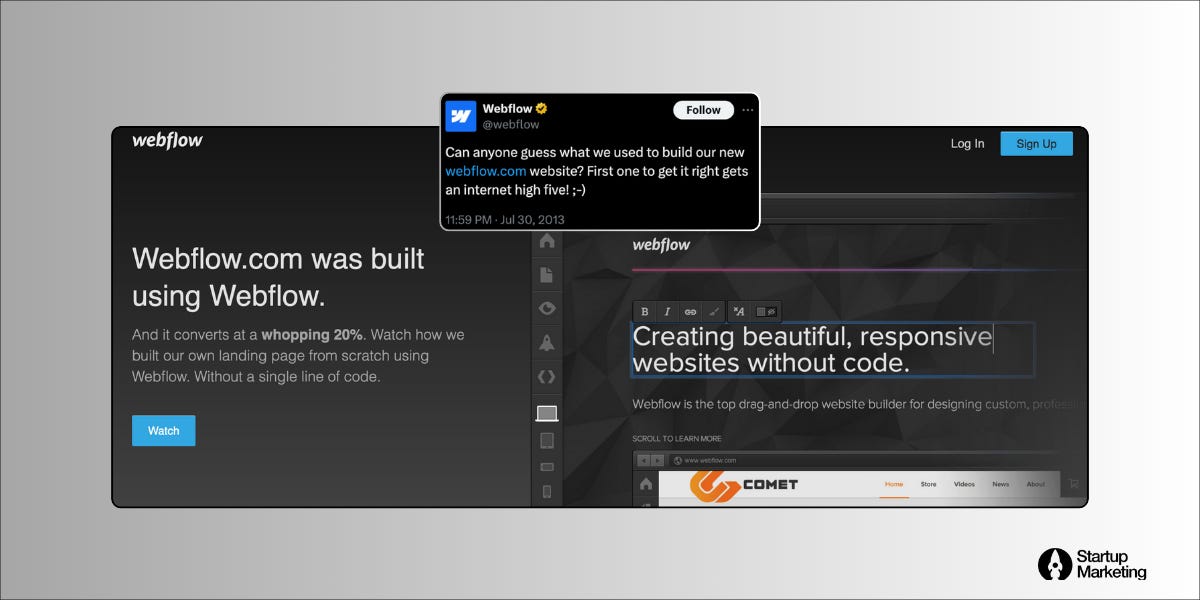Open the code brackets icon in sidebar
Image resolution: width=1200 pixels, height=600 pixels.
pos(546,377)
